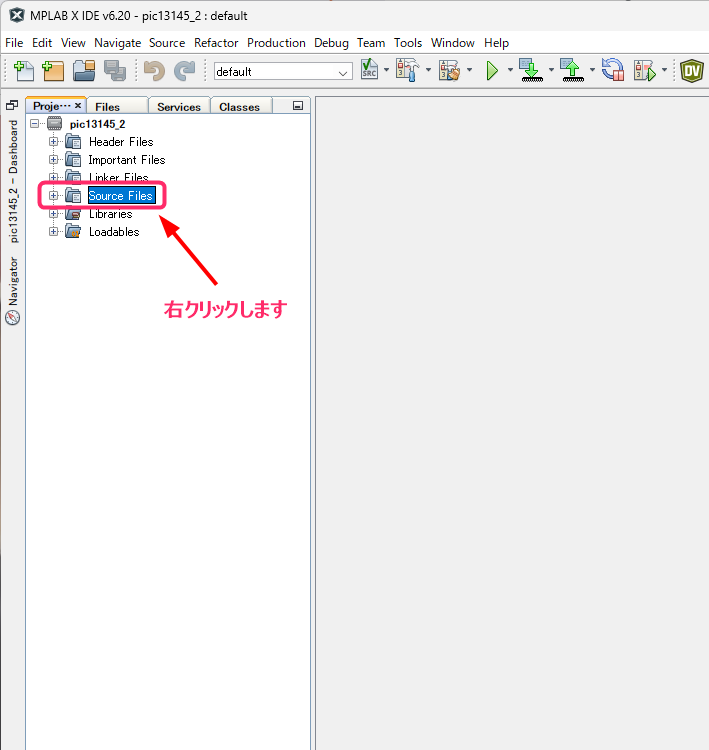Image resolution: width=709 pixels, height=750 pixels.
Task: Click the Build Project hammer icon
Action: [404, 71]
